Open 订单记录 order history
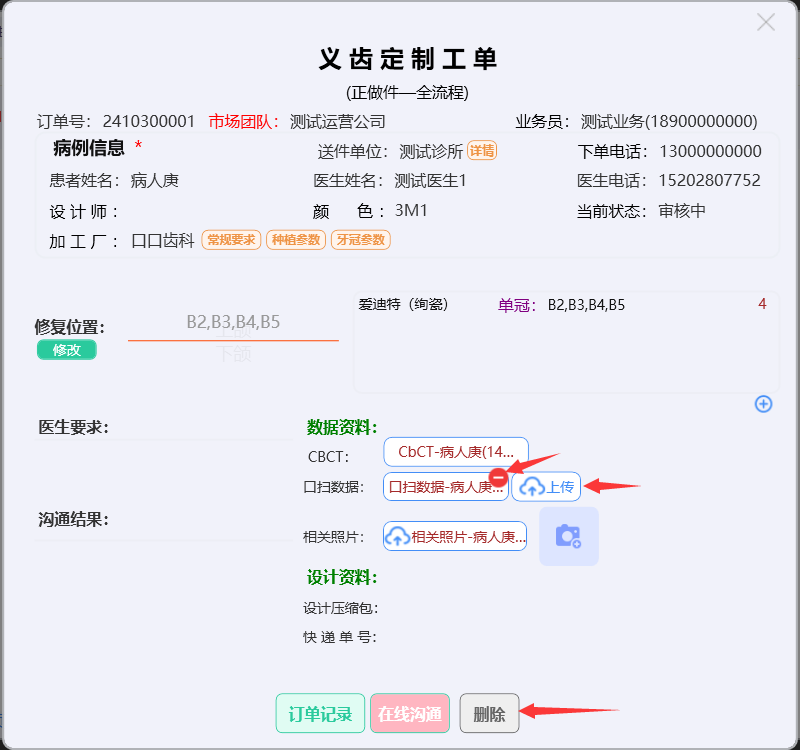 320,714
